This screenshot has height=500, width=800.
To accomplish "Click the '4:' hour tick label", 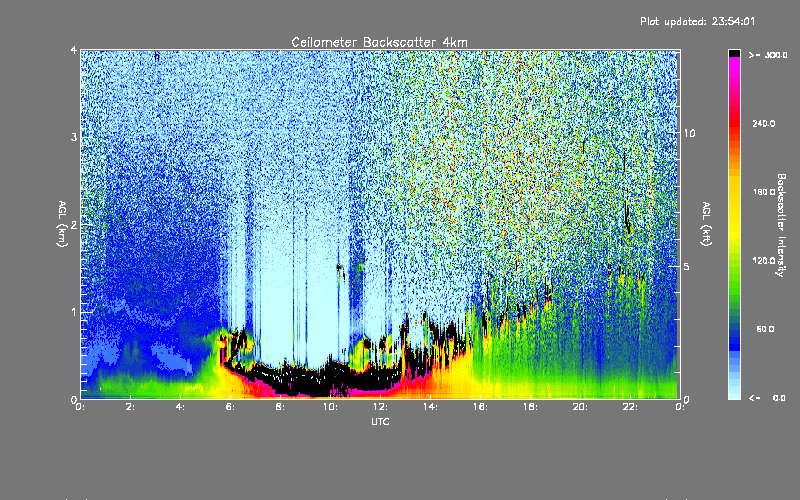I will pyautogui.click(x=180, y=407).
